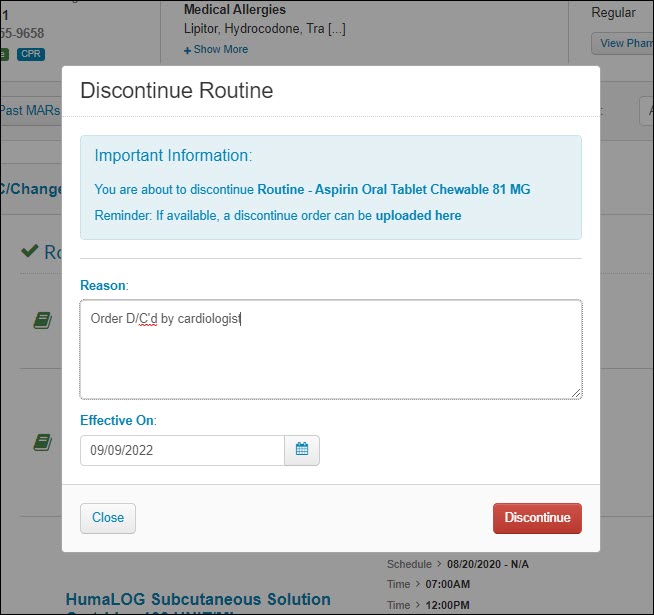Click the View Pharmacy button in background
Screen dimensions: 654x615
click(x=624, y=43)
